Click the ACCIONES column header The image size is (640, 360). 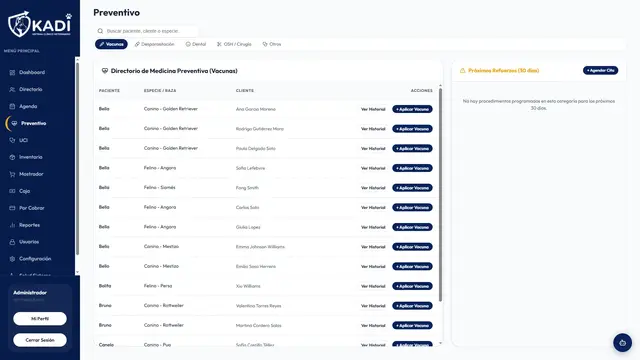tap(422, 91)
